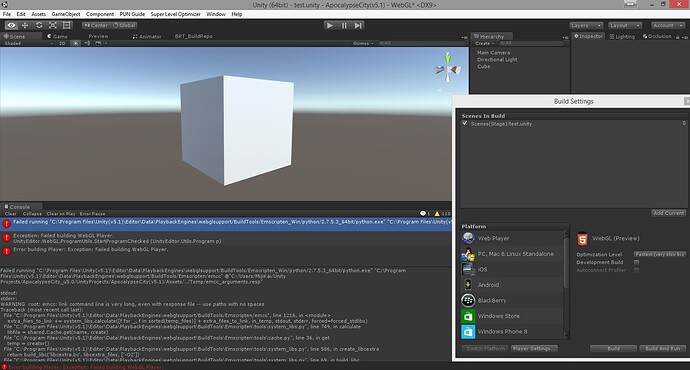Select iOS platform
690x370 pixels.
click(512, 269)
